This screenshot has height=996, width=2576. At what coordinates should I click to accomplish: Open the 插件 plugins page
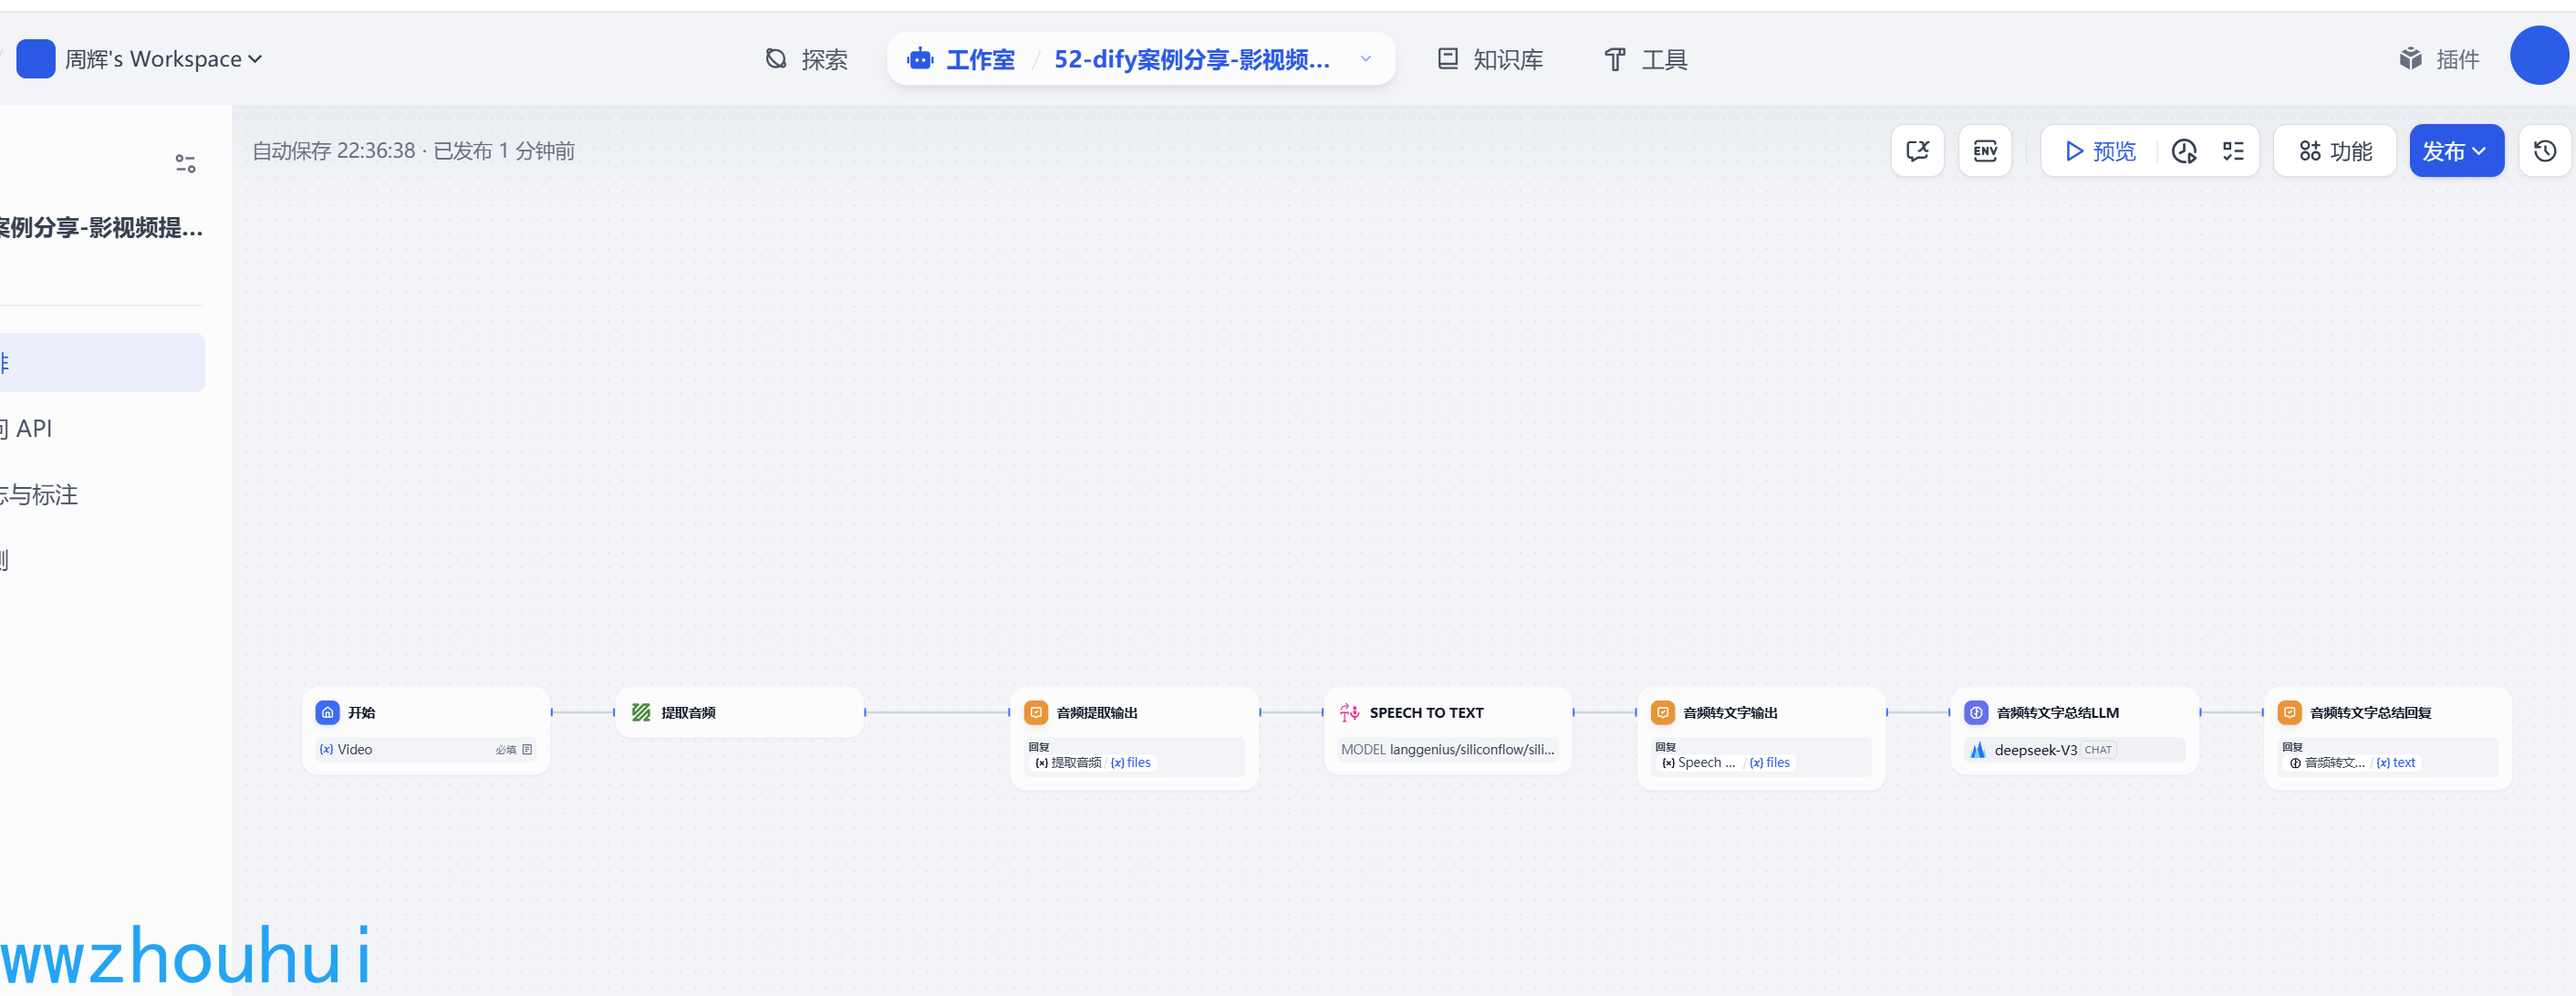pos(2439,59)
